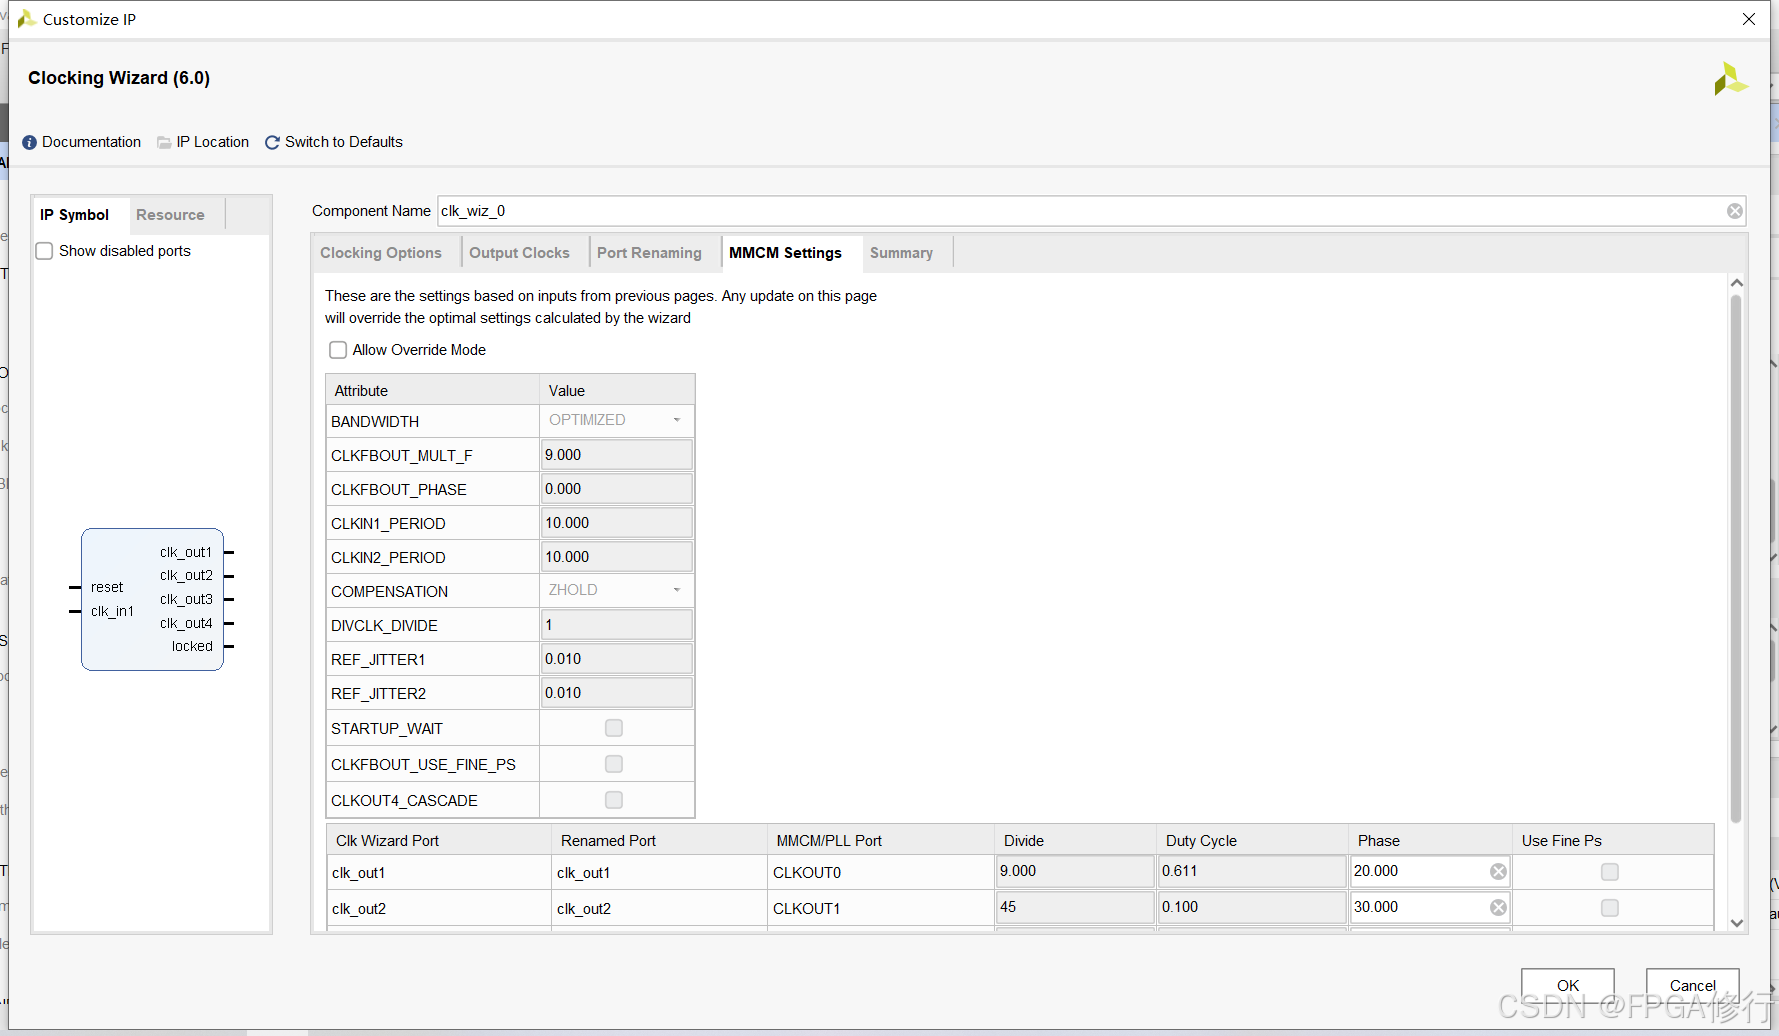This screenshot has height=1036, width=1779.
Task: Select the IP Symbol tab
Action: pos(74,215)
